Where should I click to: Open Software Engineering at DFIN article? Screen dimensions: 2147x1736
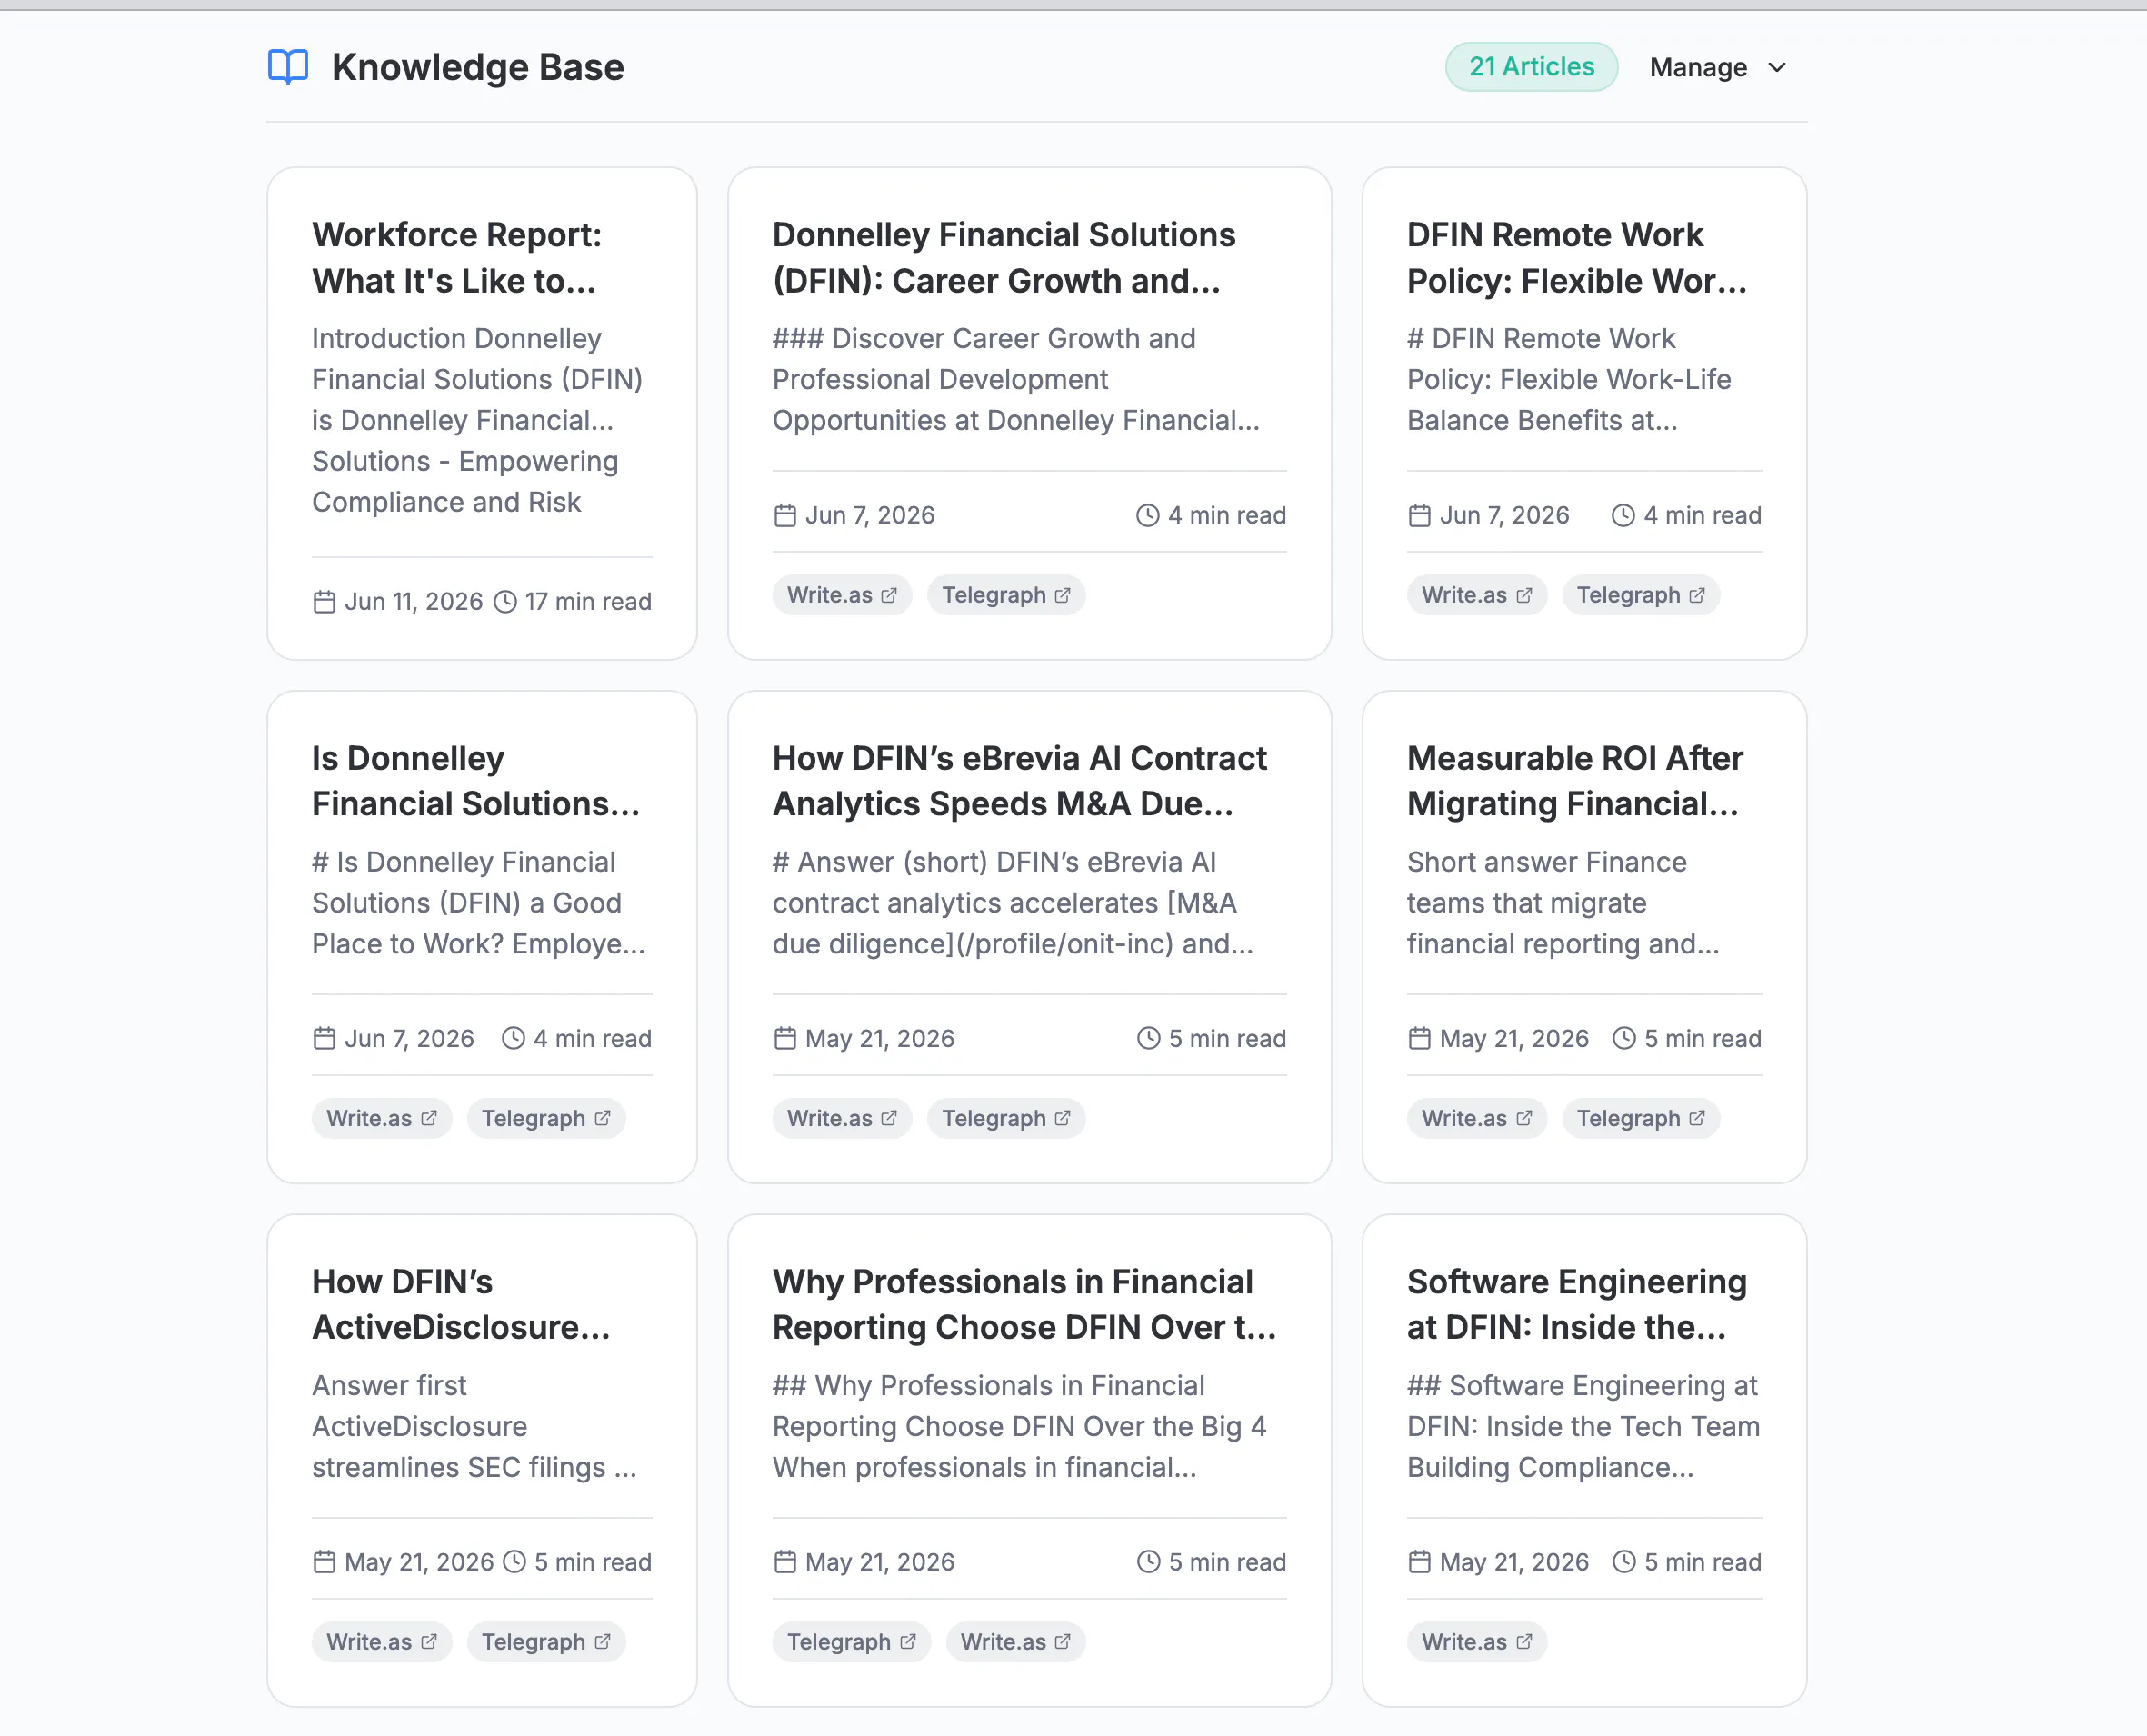(1577, 1305)
